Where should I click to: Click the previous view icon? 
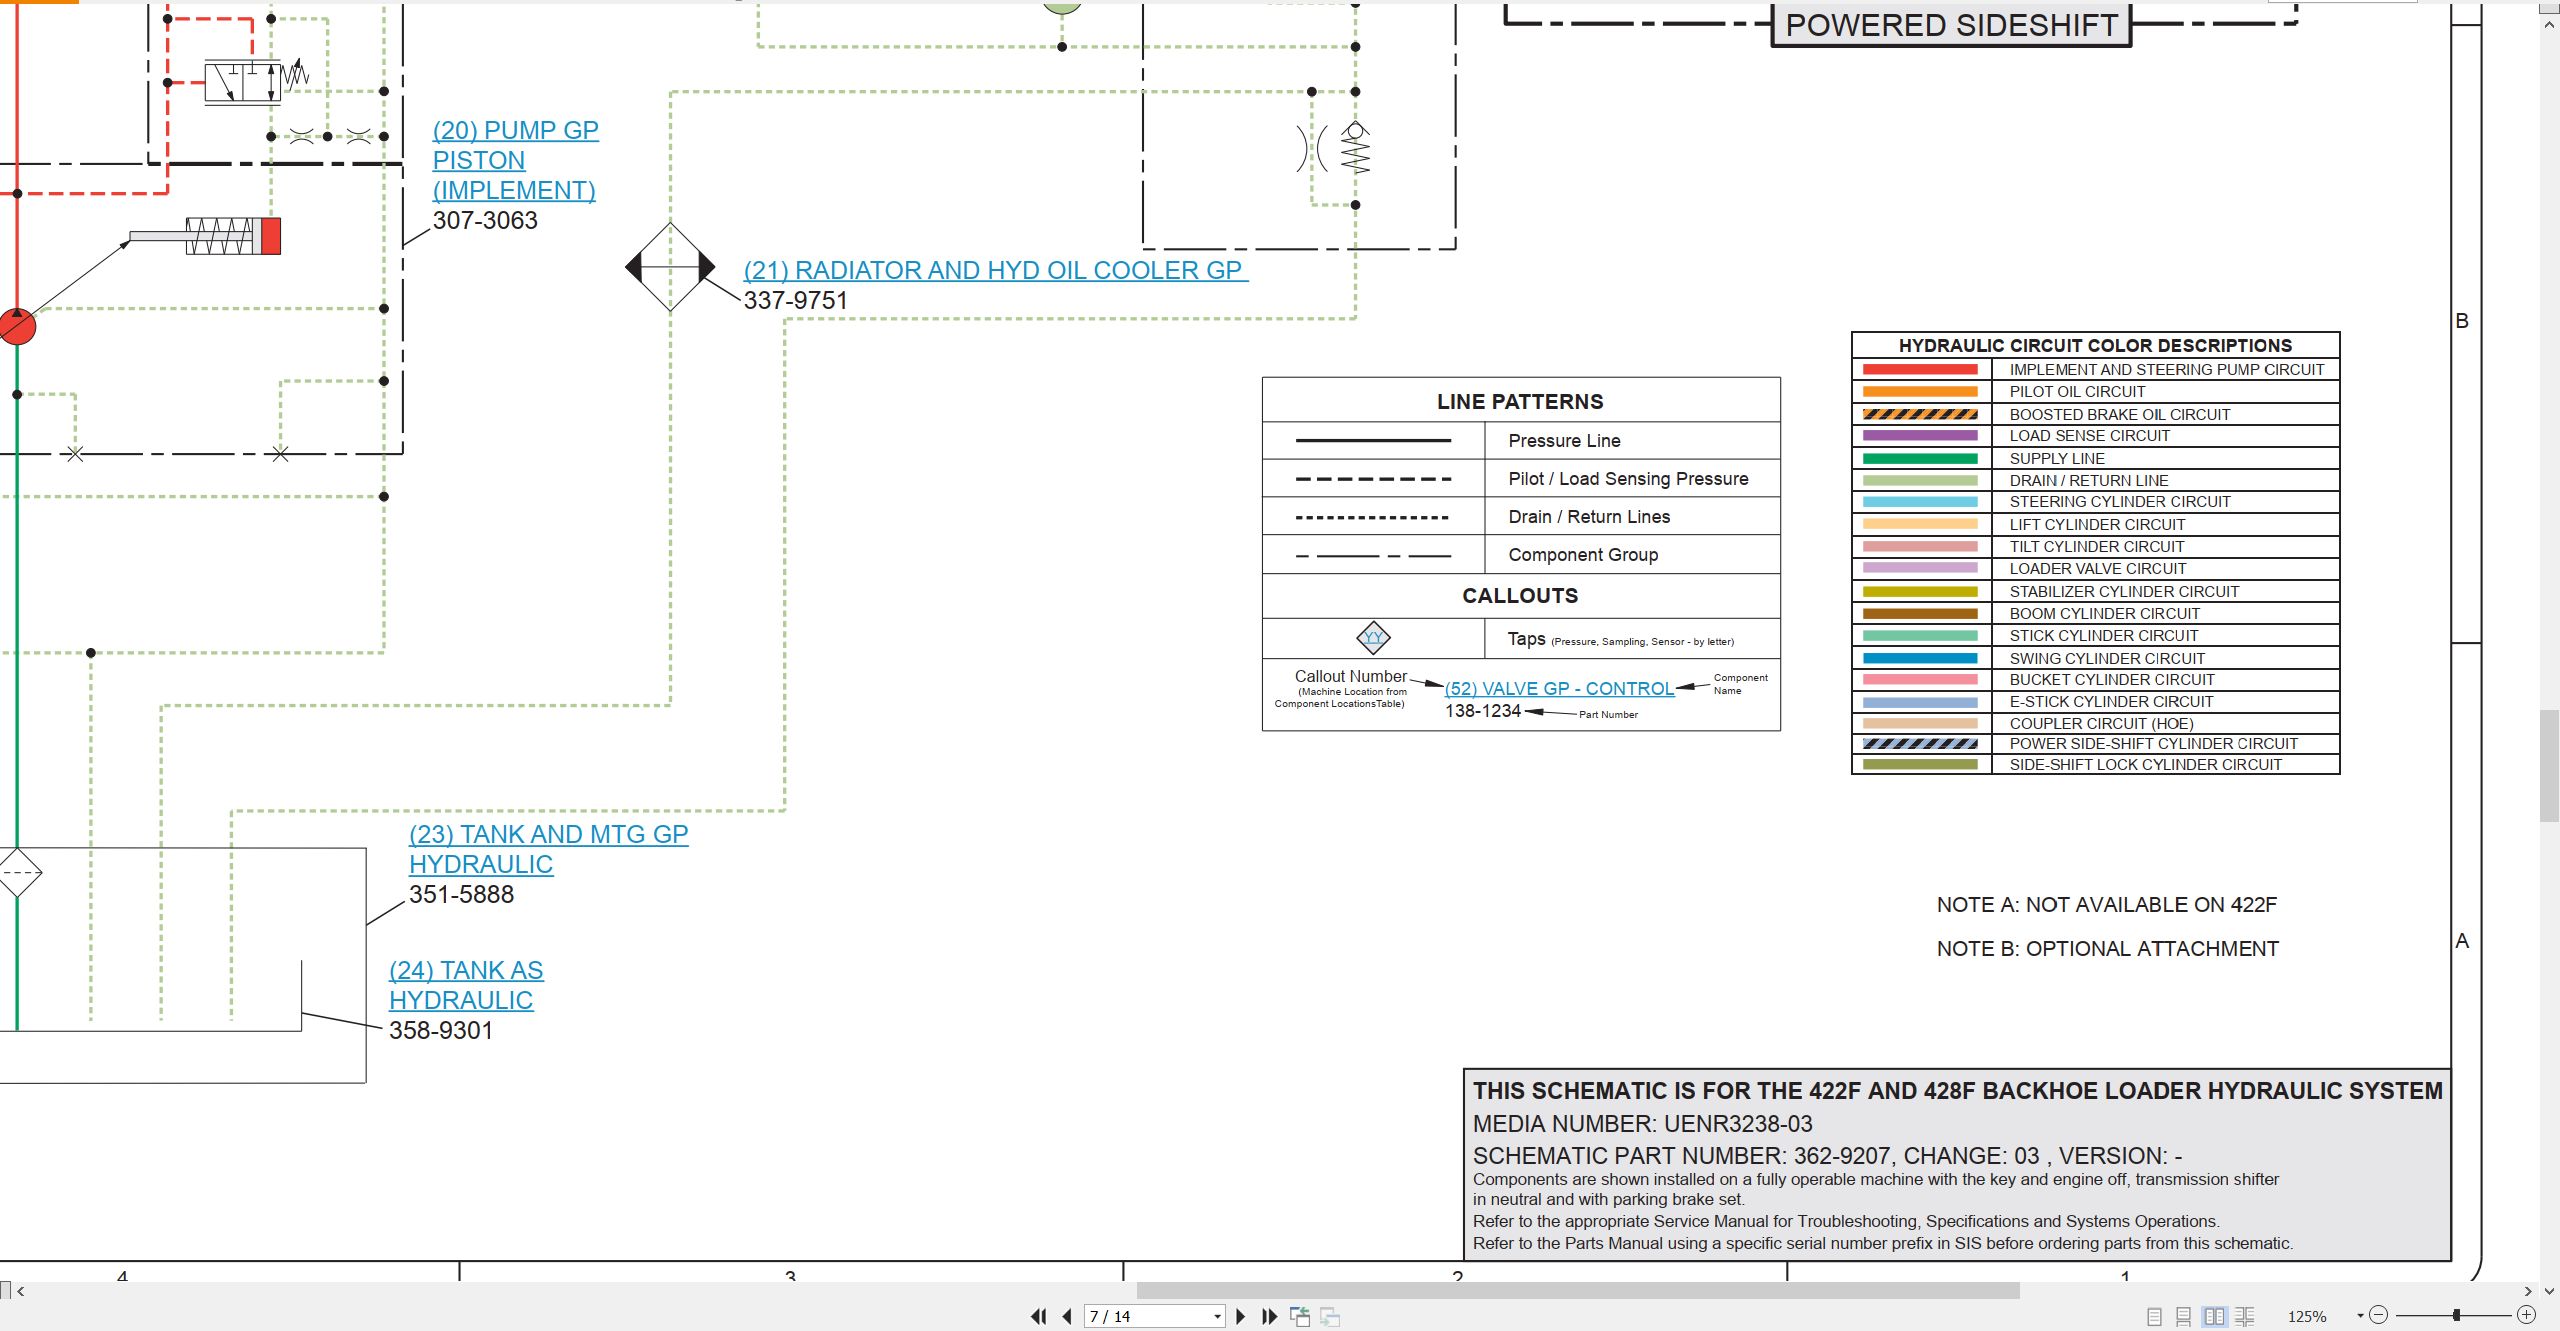pos(1300,1316)
